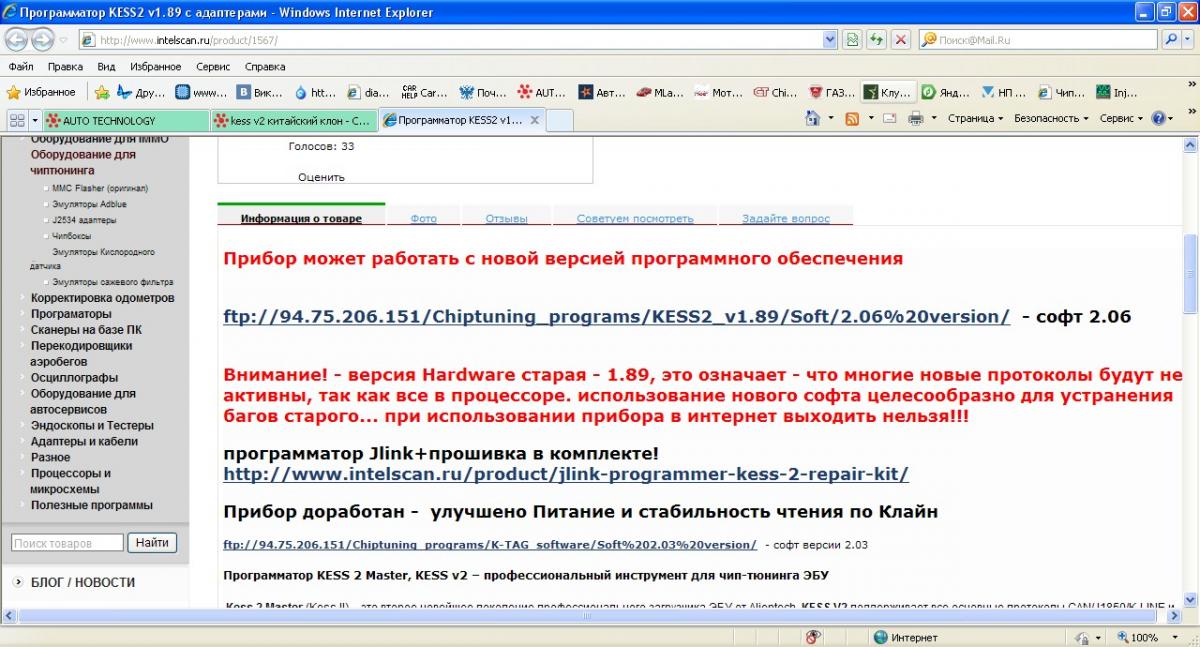1200x647 pixels.
Task: Open the 'Вик...' VK bookmark
Action: pyautogui.click(x=260, y=92)
